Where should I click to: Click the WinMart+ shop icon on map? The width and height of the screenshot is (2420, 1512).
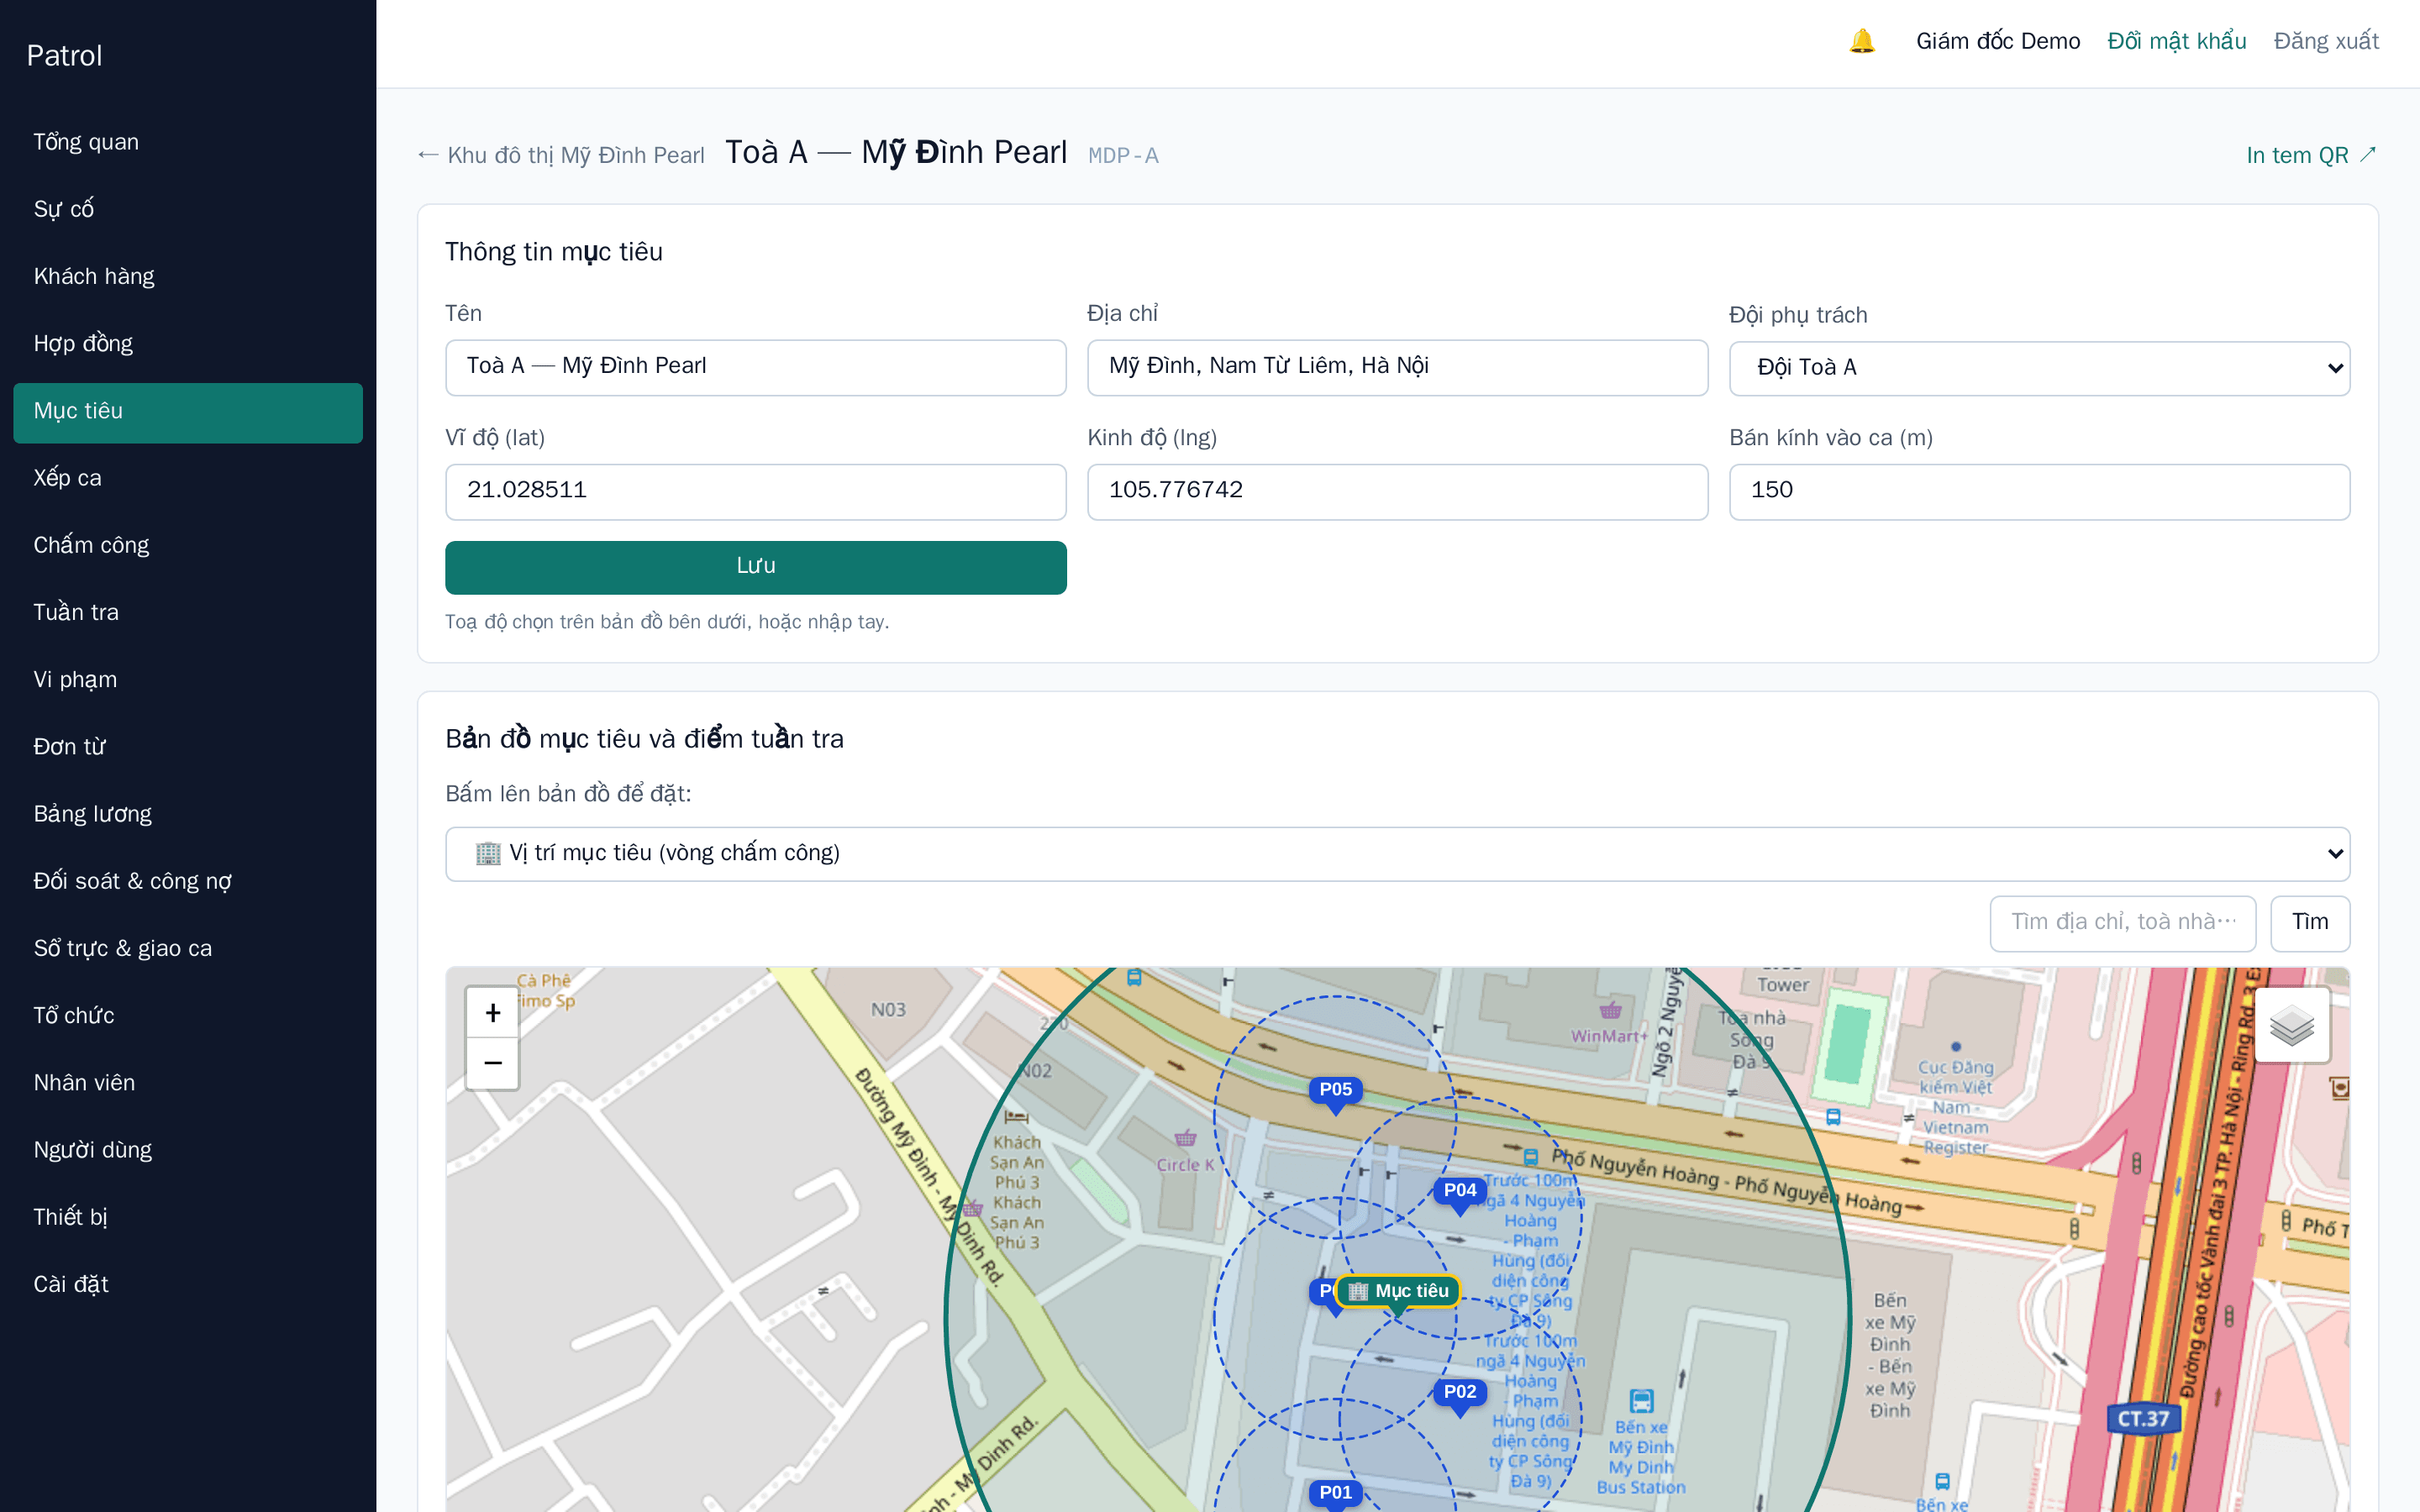click(1610, 1009)
